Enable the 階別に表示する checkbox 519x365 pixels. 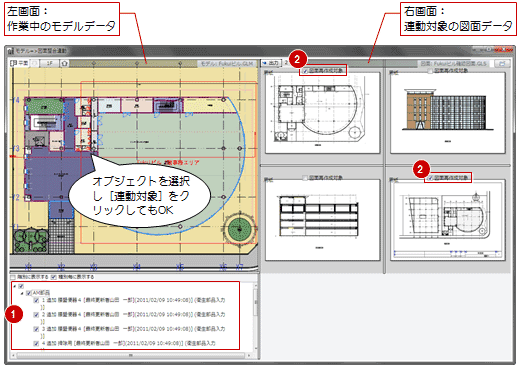(13, 277)
